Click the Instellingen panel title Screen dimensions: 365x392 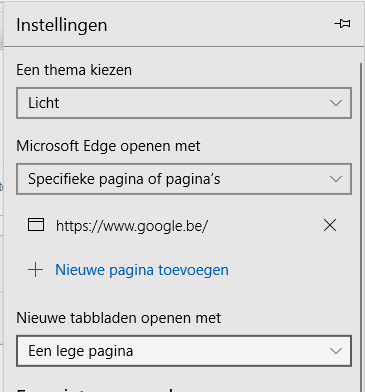[x=62, y=25]
